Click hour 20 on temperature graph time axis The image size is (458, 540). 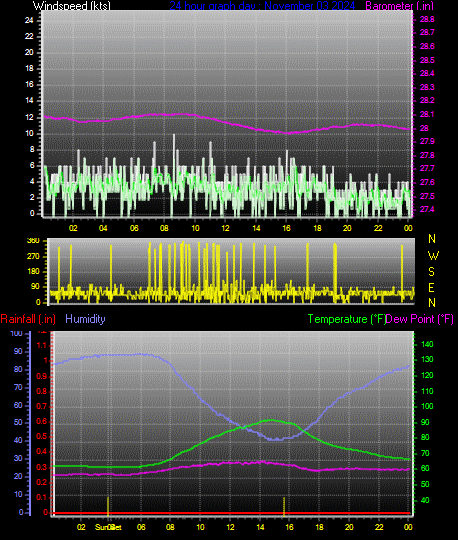pyautogui.click(x=349, y=527)
